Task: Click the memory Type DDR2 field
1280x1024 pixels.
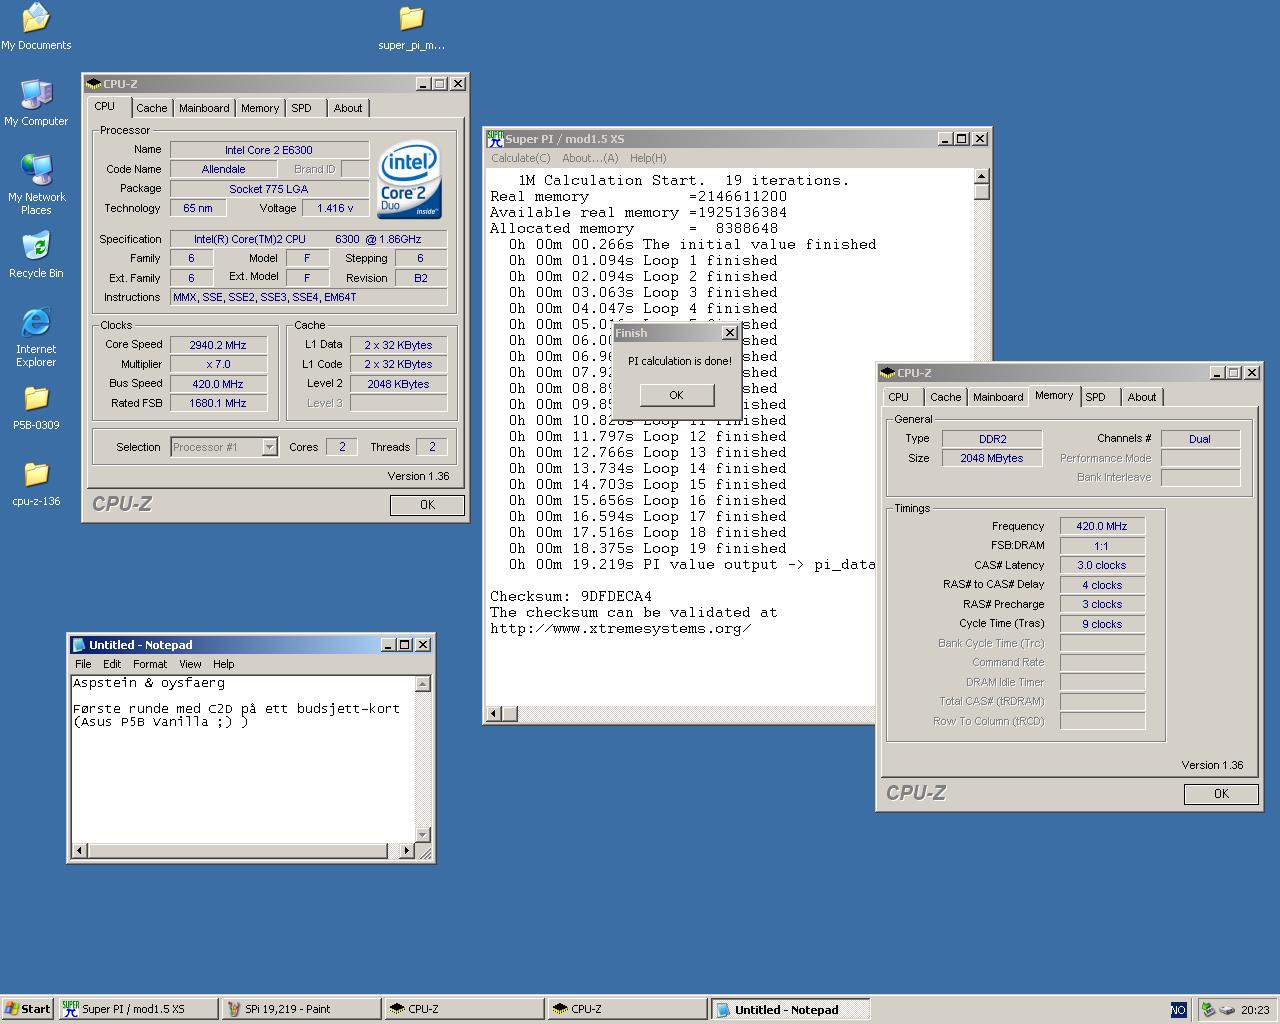Action: (x=992, y=439)
